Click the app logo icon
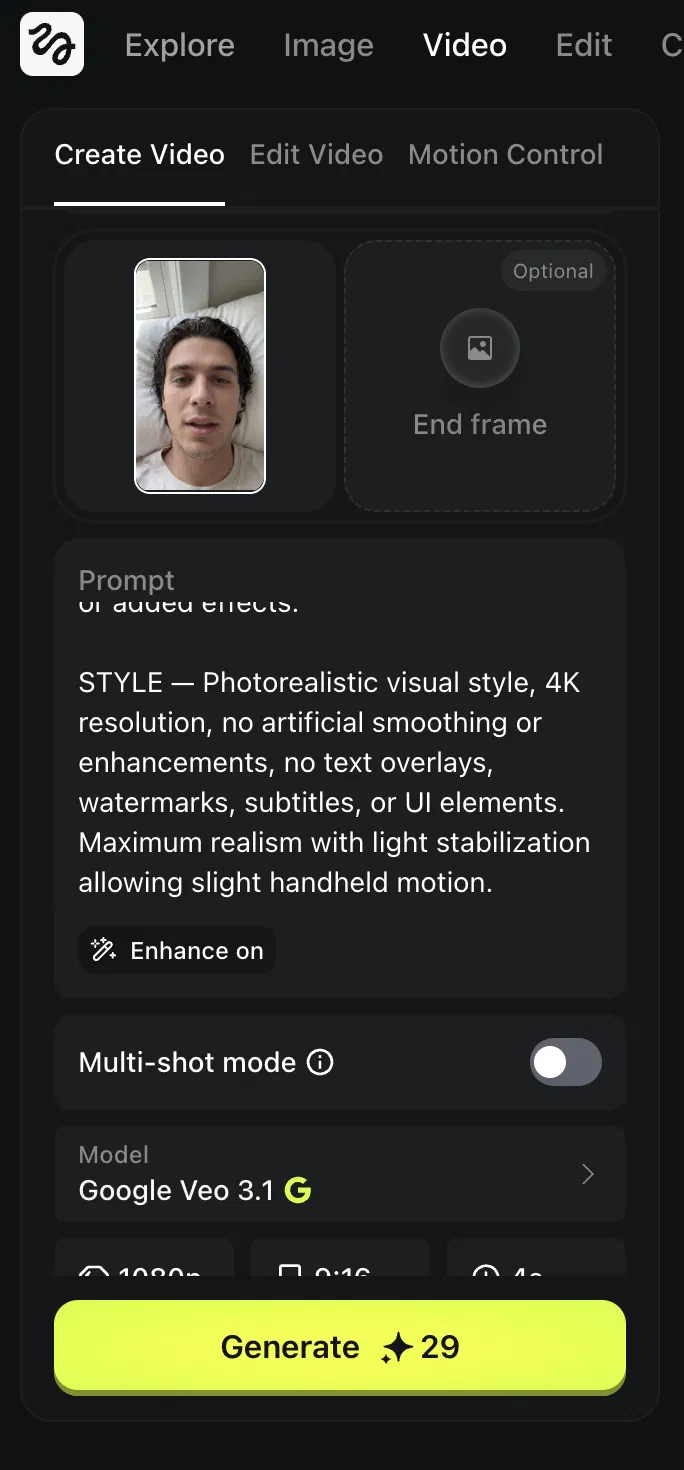This screenshot has height=1470, width=684. pos(52,44)
